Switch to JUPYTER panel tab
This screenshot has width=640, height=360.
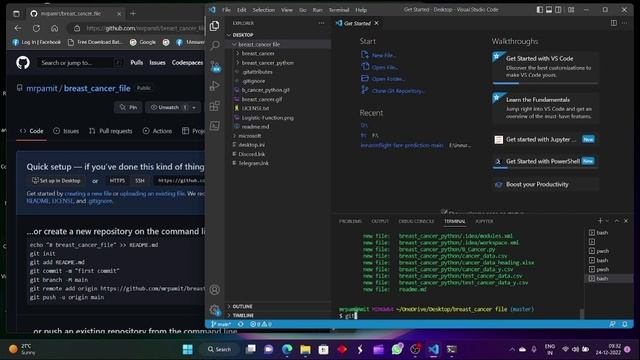coord(484,221)
